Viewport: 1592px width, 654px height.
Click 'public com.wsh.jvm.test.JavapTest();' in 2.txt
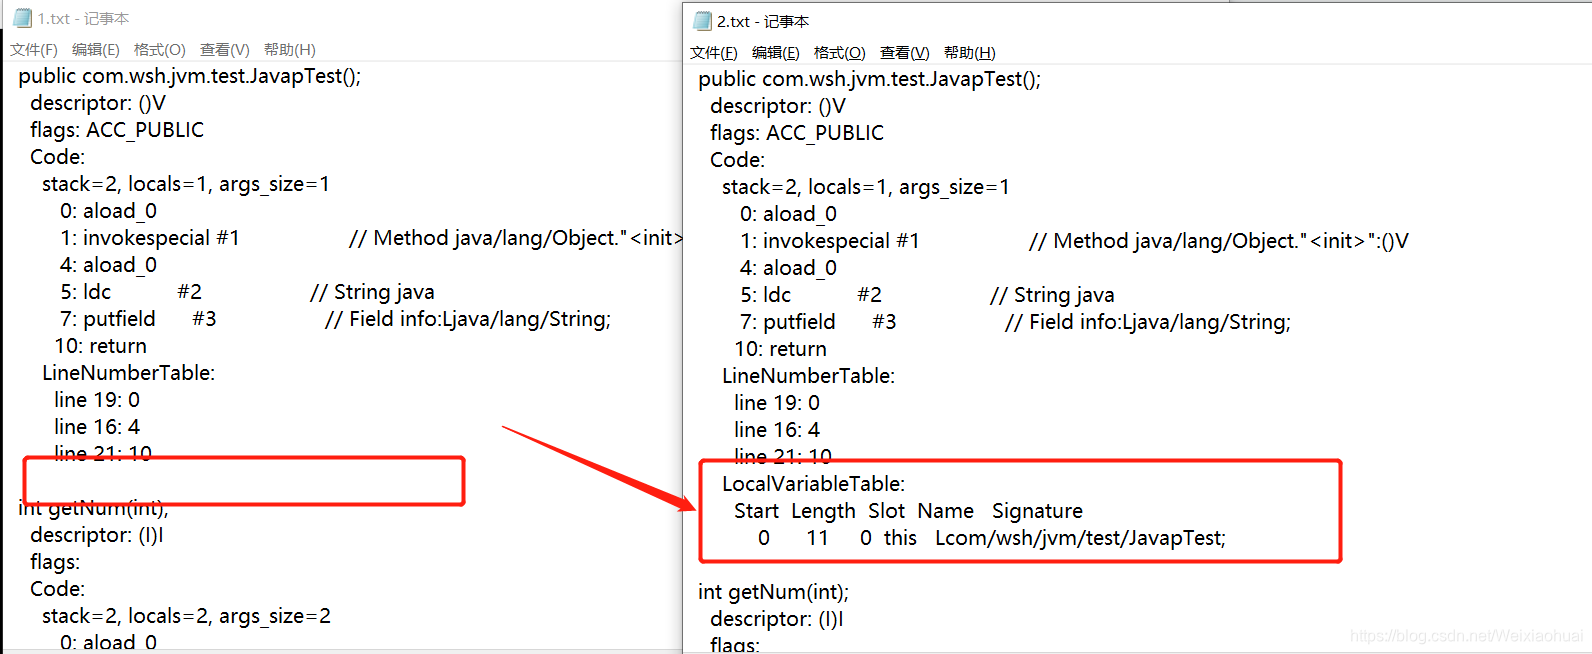pyautogui.click(x=870, y=79)
